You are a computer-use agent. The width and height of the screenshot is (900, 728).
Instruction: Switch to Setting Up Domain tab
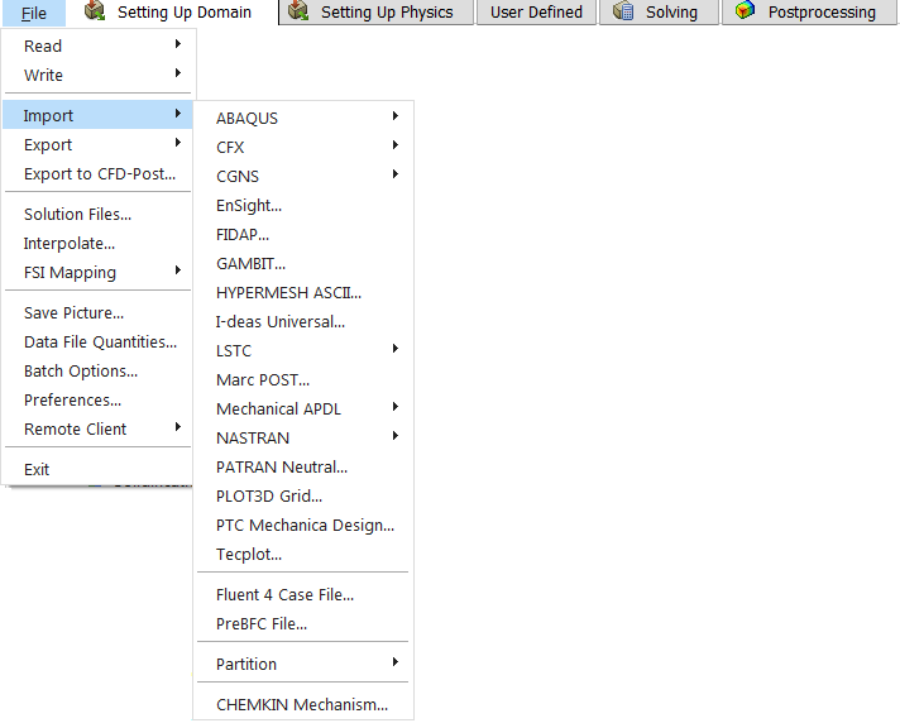pyautogui.click(x=172, y=12)
